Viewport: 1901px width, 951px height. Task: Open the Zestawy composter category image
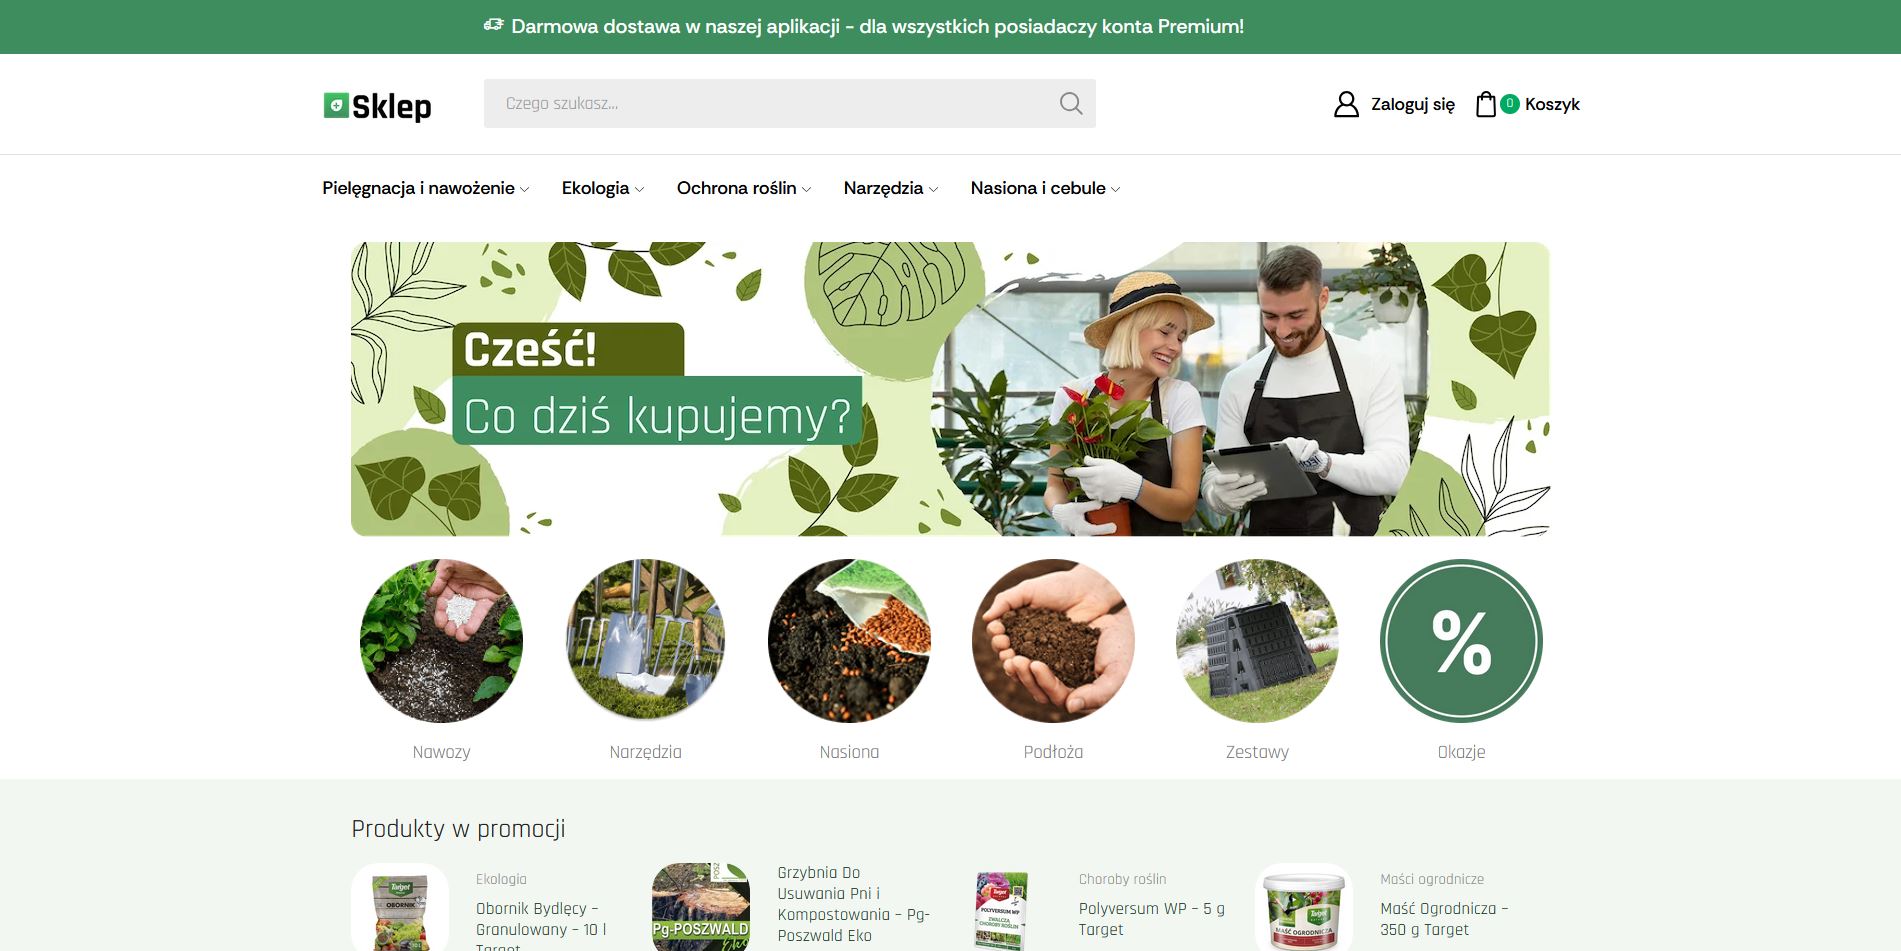point(1257,640)
